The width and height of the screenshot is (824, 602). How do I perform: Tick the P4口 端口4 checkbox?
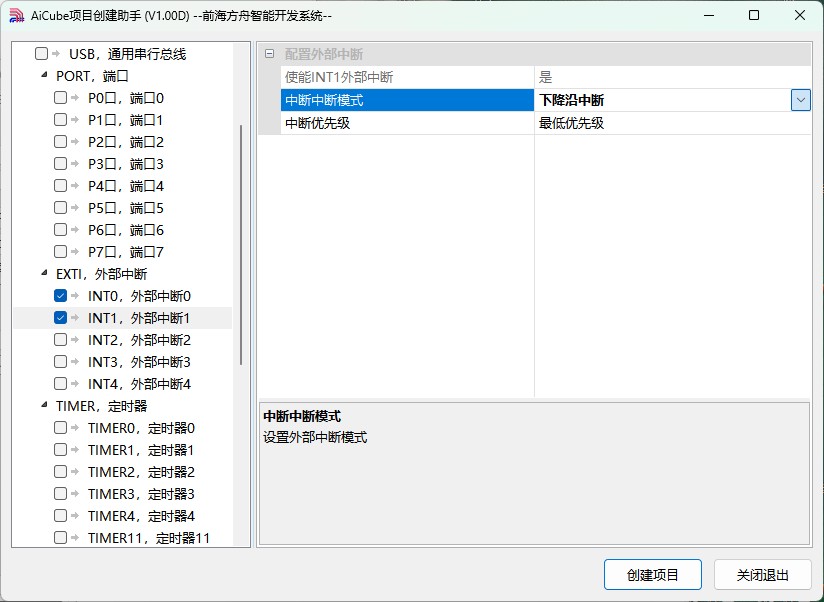tap(60, 186)
